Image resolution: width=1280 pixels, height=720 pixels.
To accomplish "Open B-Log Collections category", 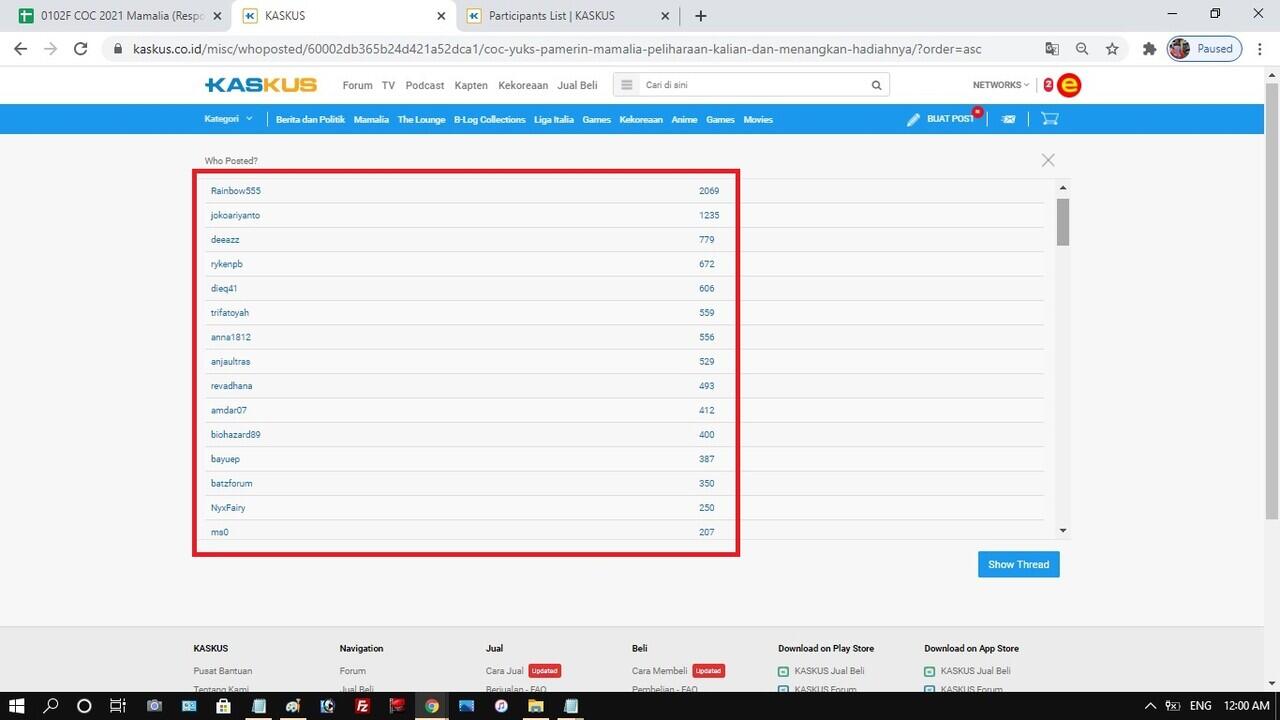I will click(489, 119).
